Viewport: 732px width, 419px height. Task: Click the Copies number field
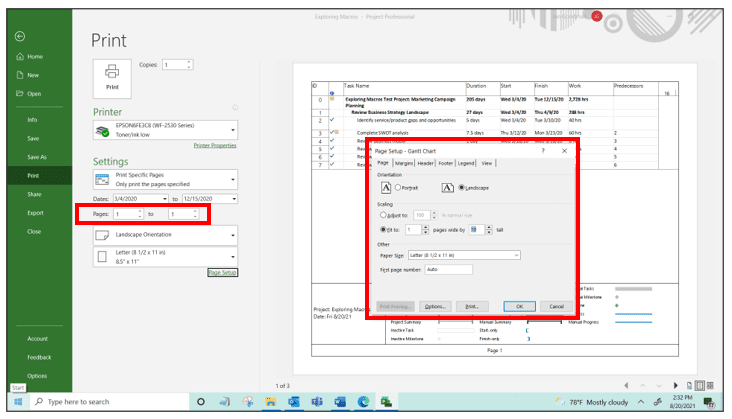pos(174,65)
